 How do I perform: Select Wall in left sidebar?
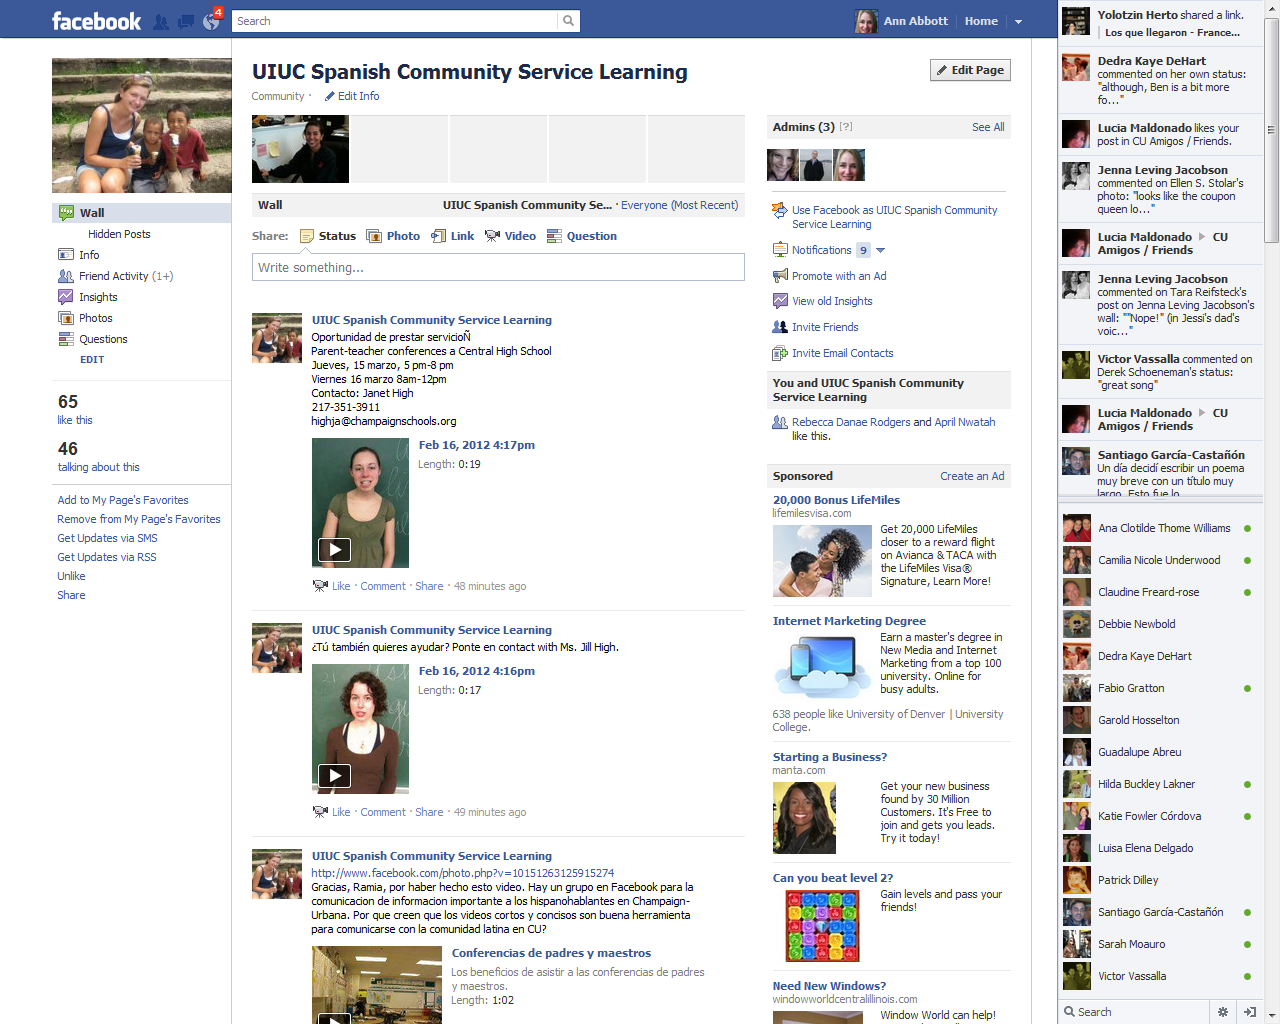click(142, 213)
